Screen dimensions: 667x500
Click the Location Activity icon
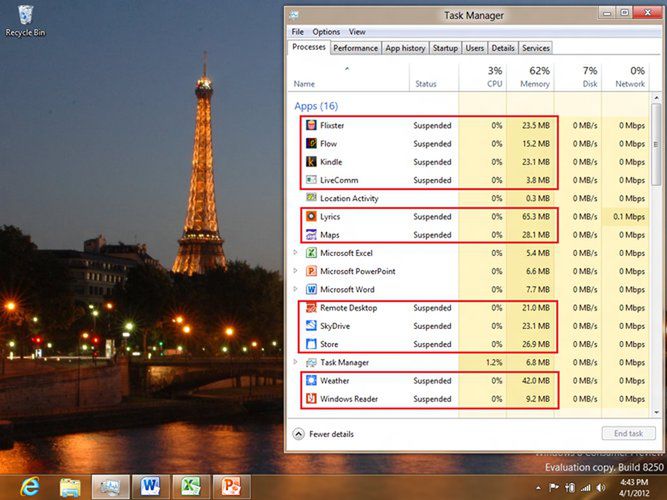311,198
